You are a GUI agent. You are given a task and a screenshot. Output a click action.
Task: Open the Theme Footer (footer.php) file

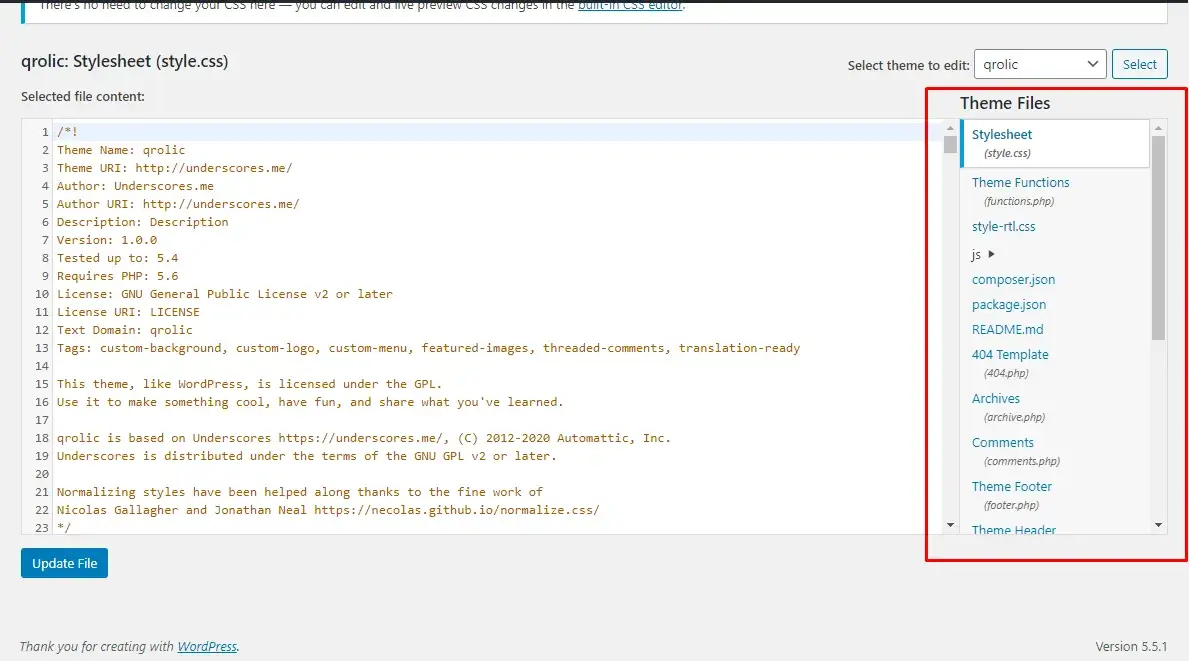tap(1012, 487)
